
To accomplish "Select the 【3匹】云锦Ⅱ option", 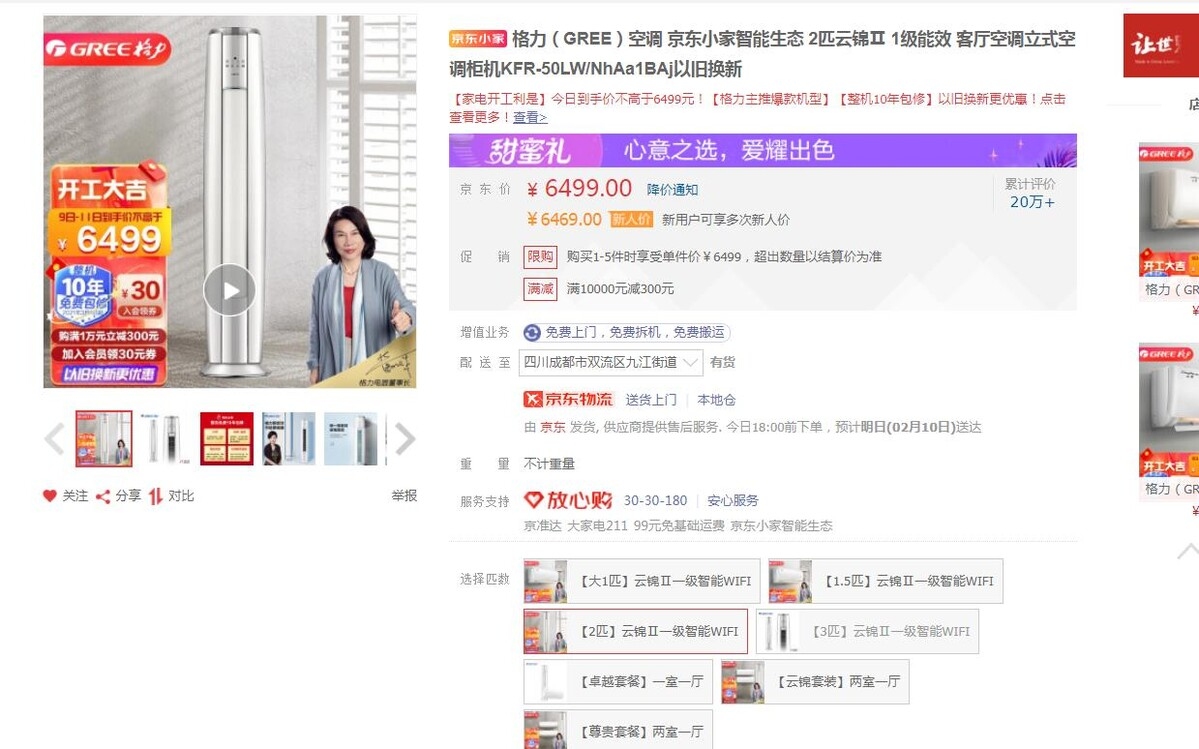I will click(867, 631).
